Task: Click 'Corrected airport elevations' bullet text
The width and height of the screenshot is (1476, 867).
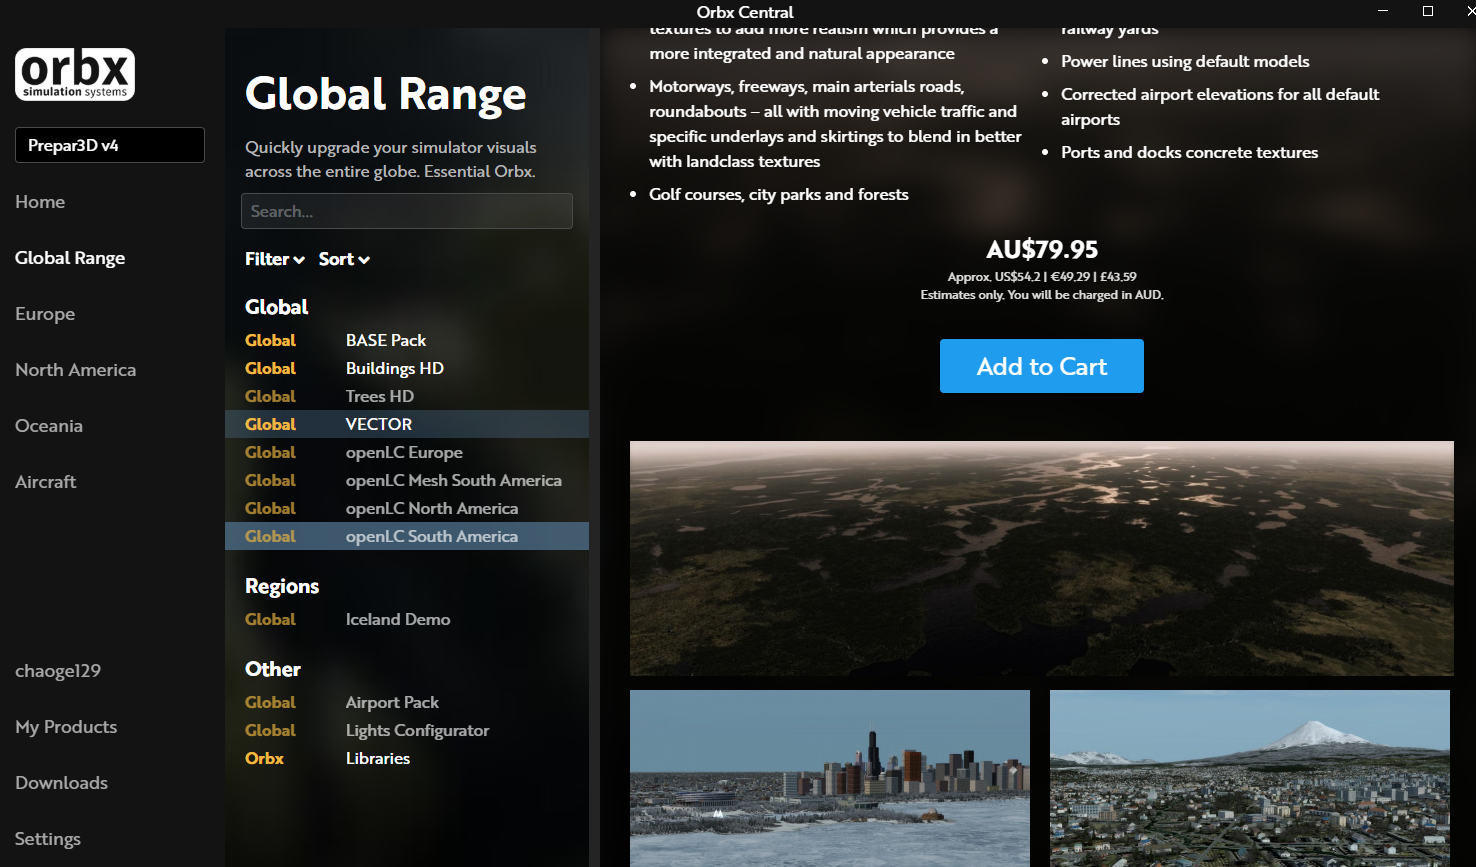Action: 1220,106
